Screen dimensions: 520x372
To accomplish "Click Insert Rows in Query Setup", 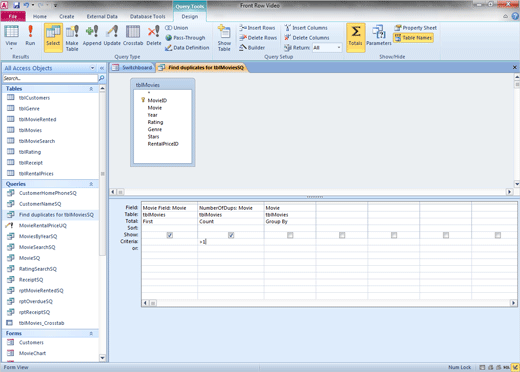I will [257, 28].
